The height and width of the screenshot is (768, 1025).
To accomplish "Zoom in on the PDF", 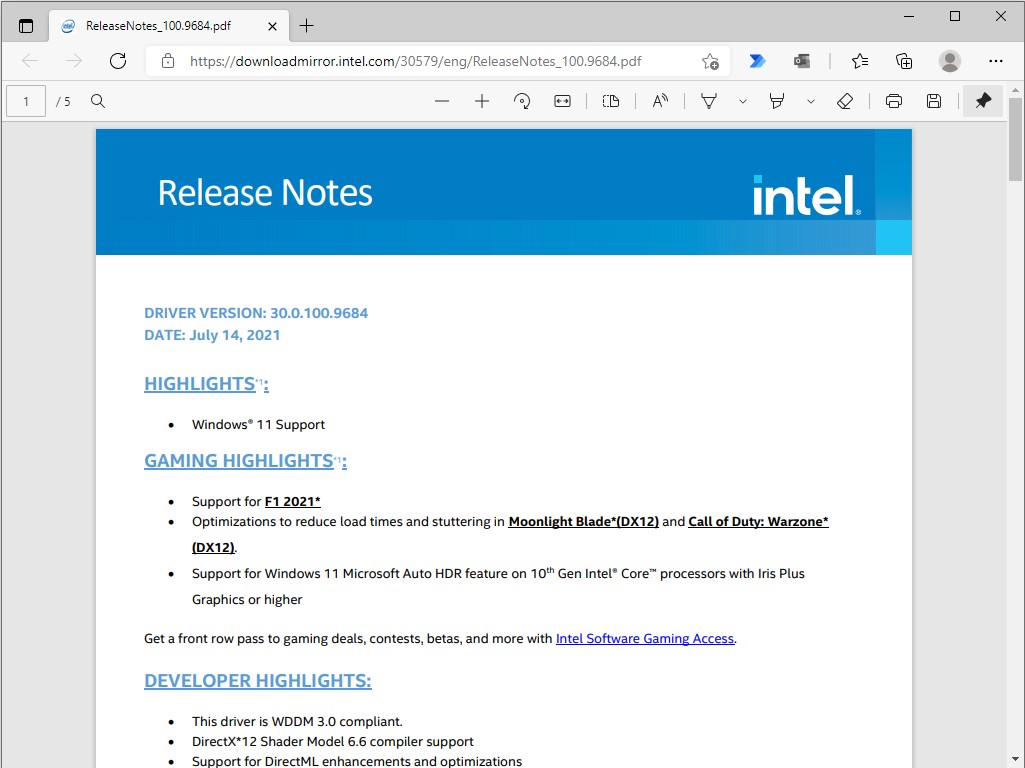I will point(482,101).
